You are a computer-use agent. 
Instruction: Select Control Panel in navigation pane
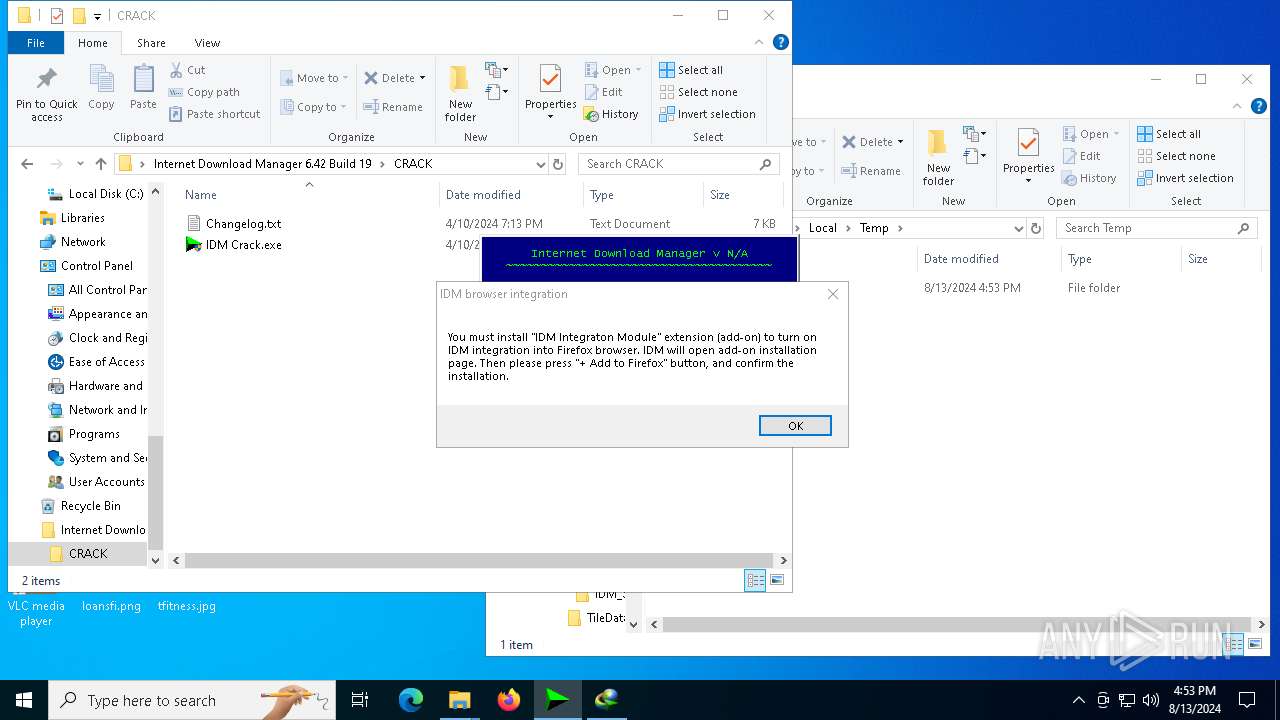pos(86,266)
